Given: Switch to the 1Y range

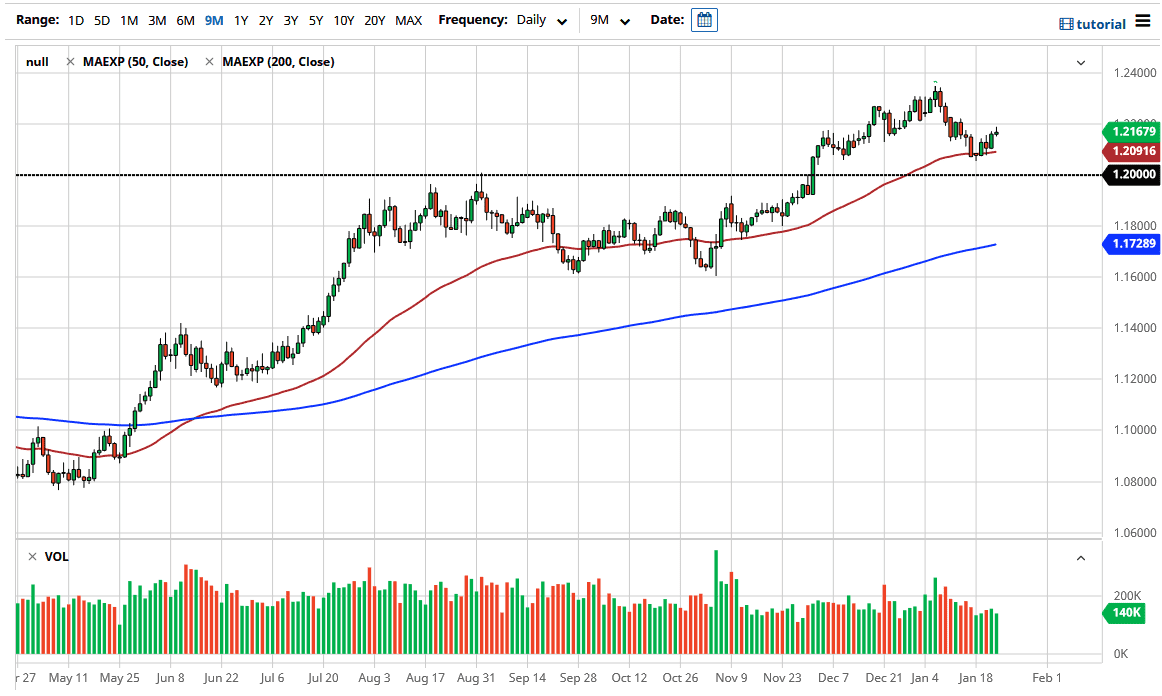Looking at the screenshot, I should [240, 19].
